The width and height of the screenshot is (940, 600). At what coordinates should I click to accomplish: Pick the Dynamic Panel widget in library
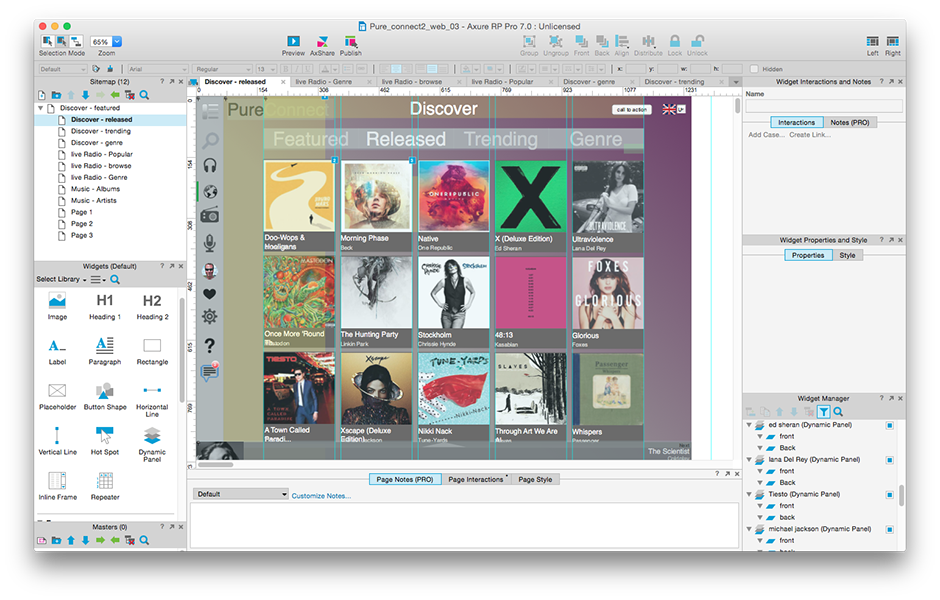pos(152,434)
